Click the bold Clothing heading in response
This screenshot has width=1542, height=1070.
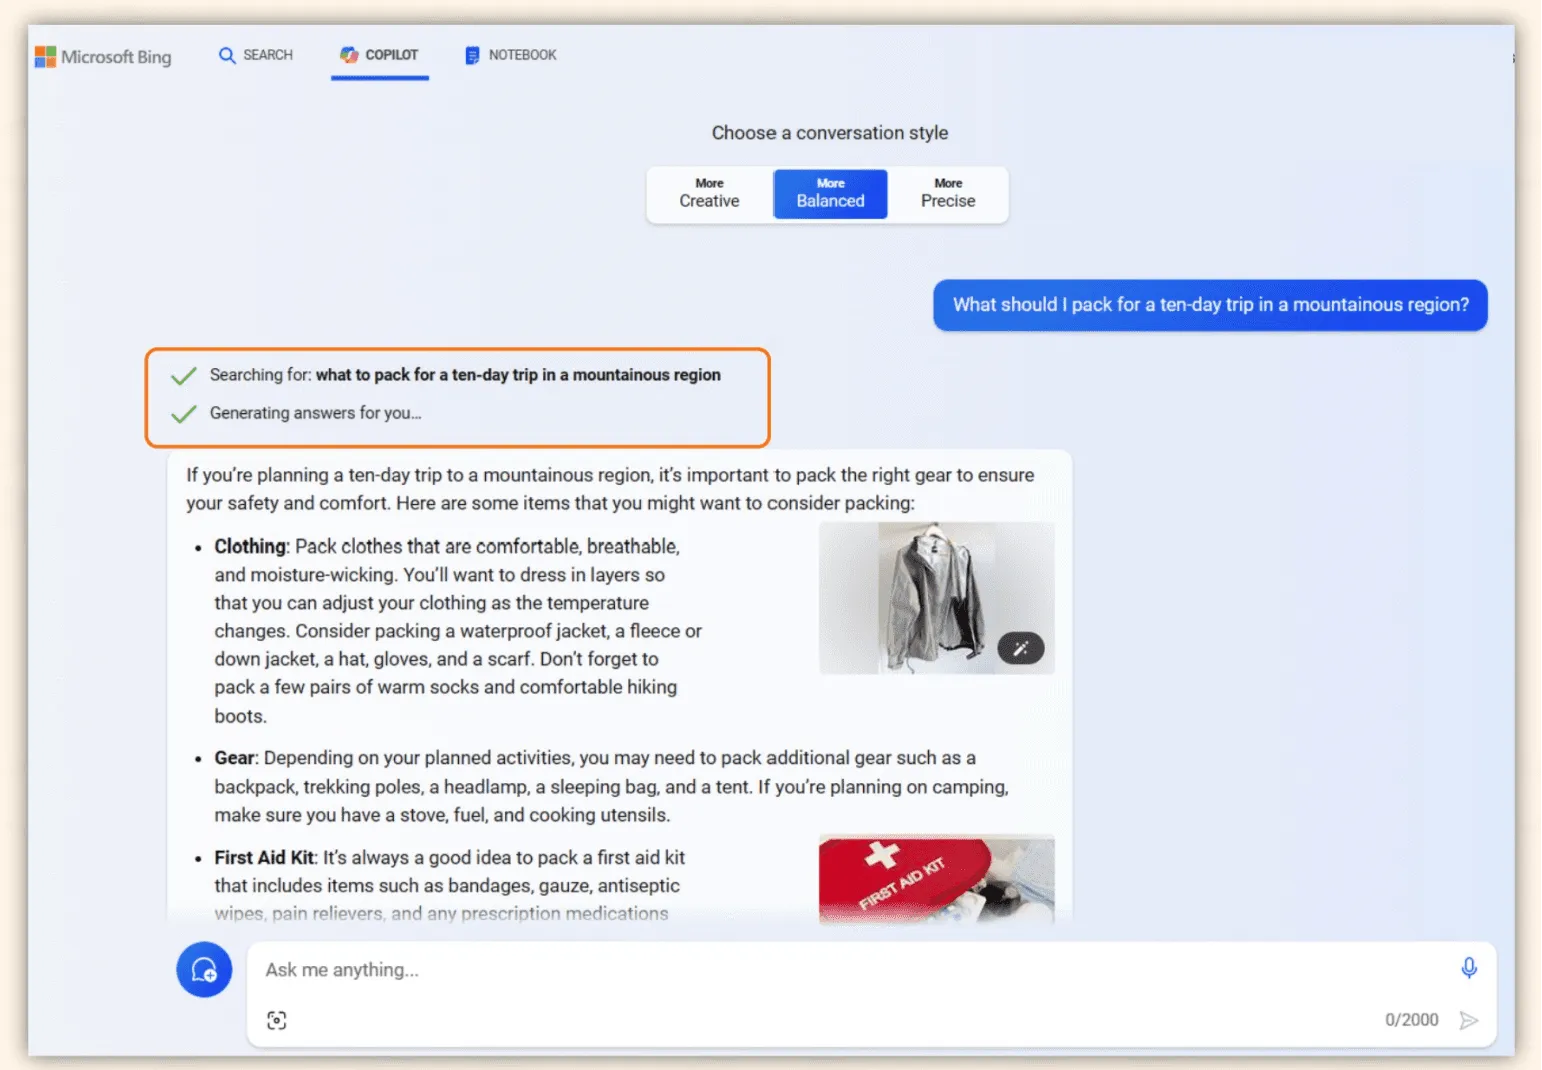click(250, 547)
